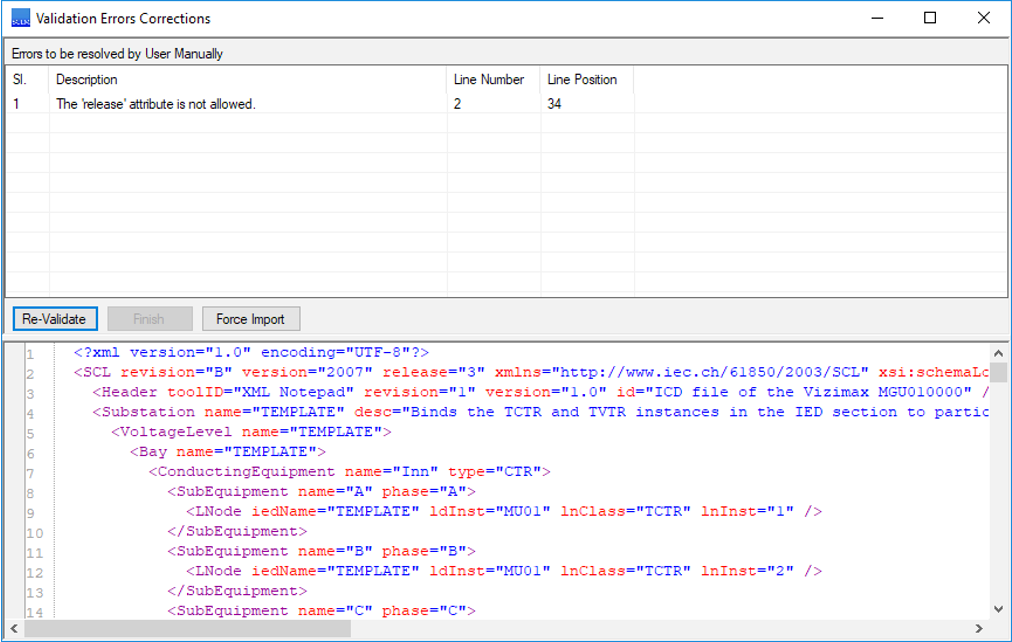The width and height of the screenshot is (1012, 642).
Task: Select the Line Position value 34
Action: 554,104
